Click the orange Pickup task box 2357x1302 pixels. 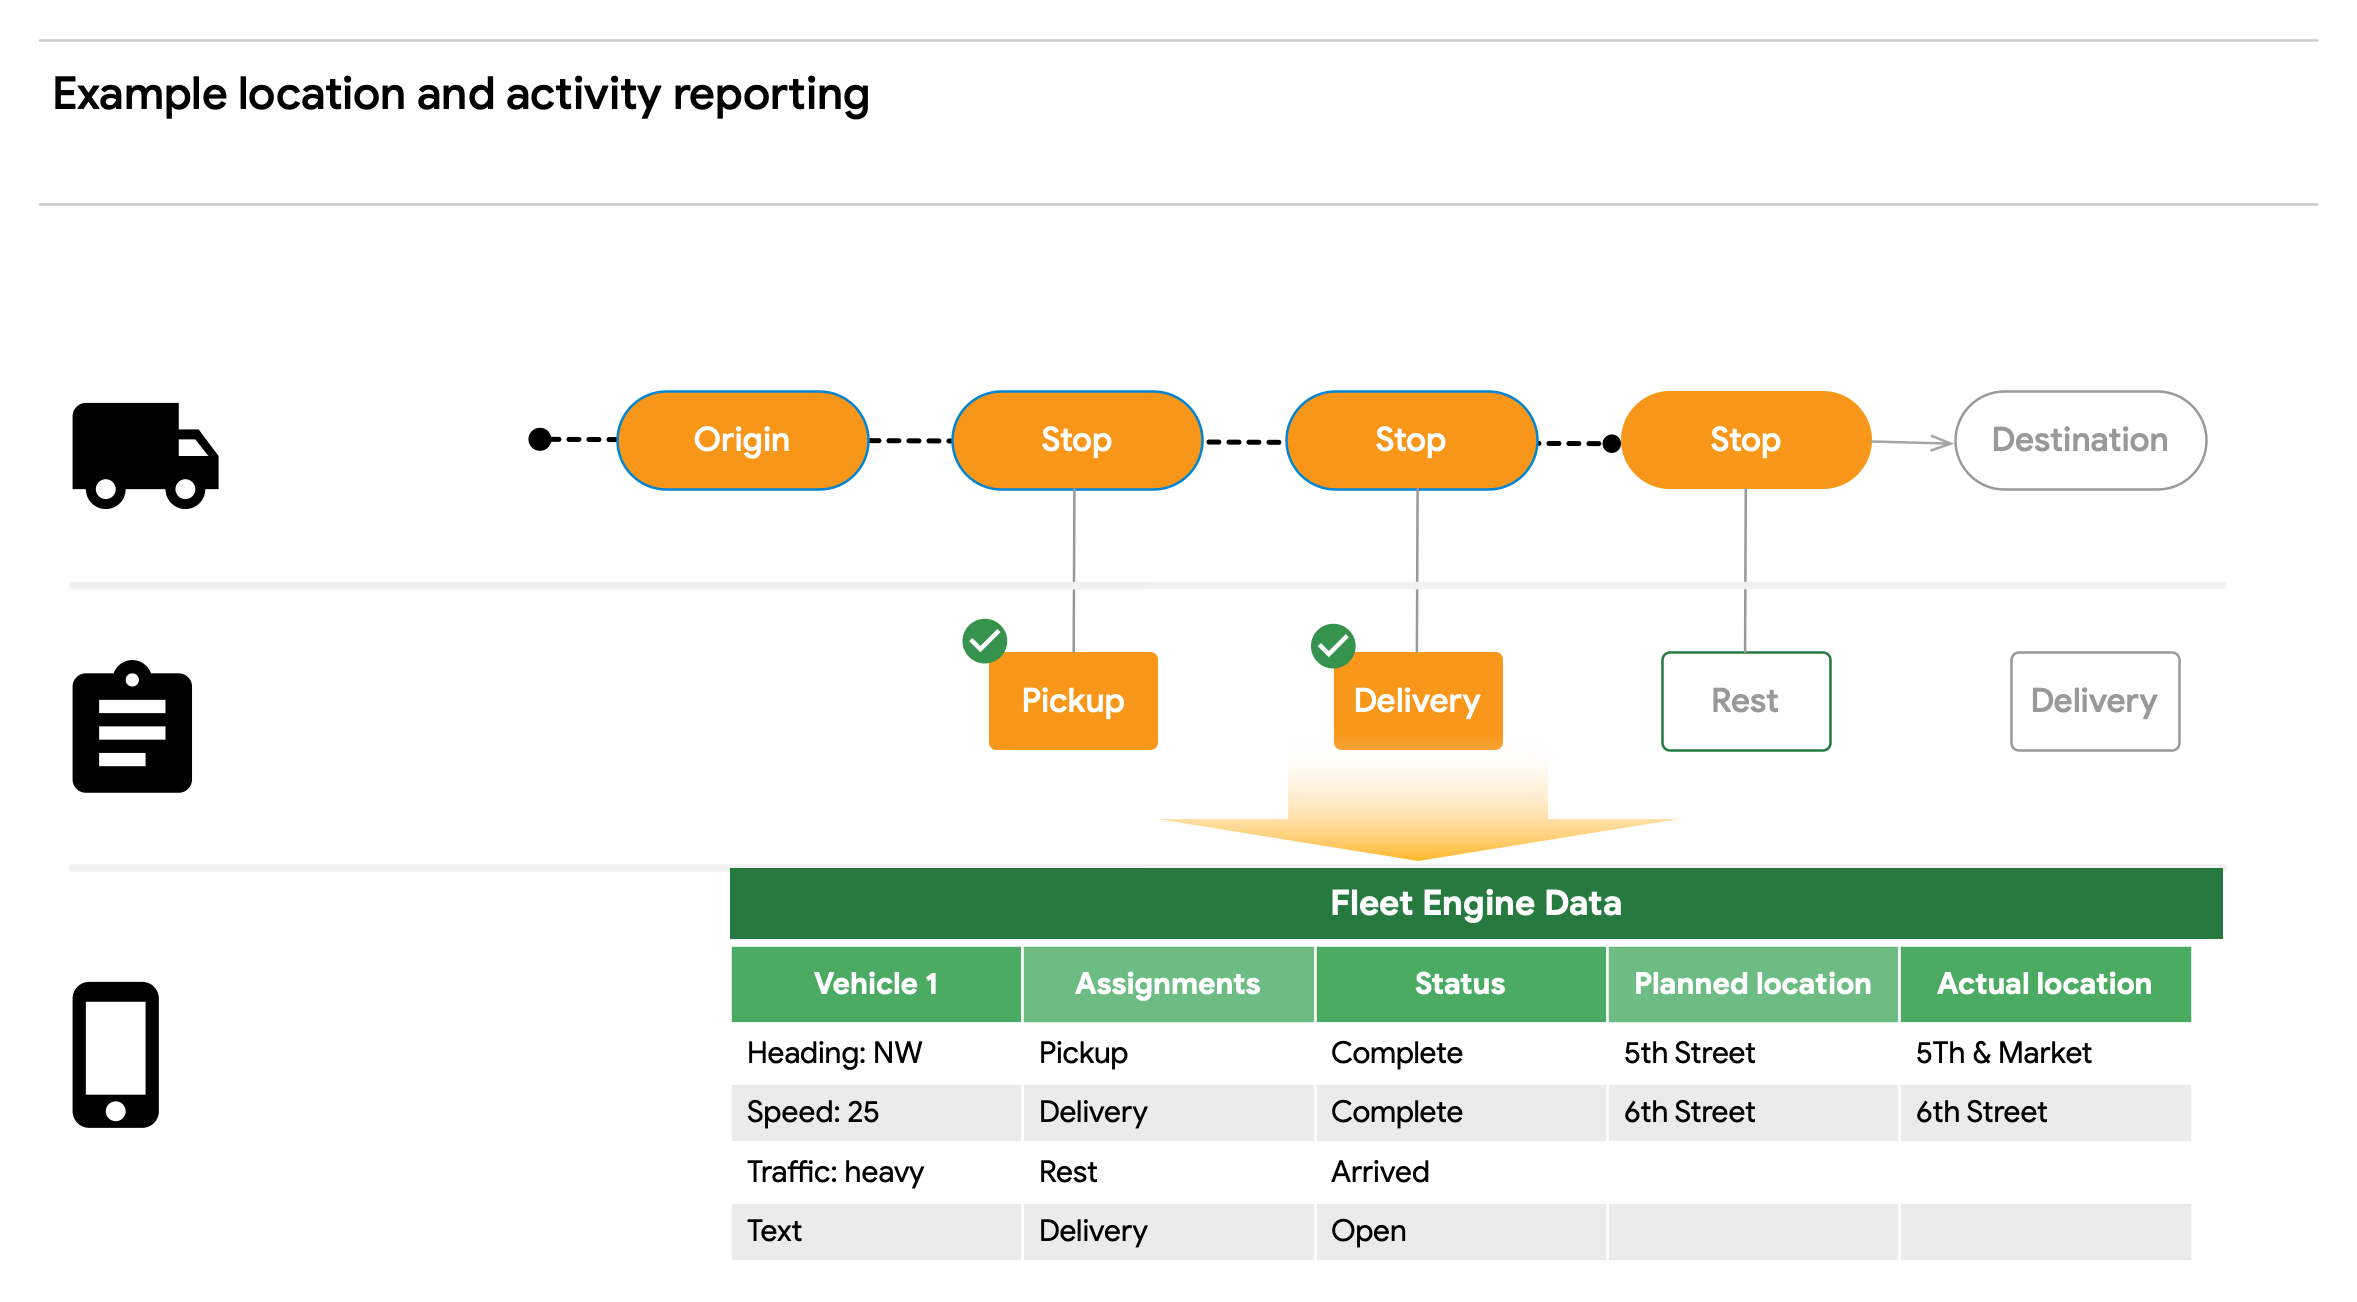tap(1073, 701)
